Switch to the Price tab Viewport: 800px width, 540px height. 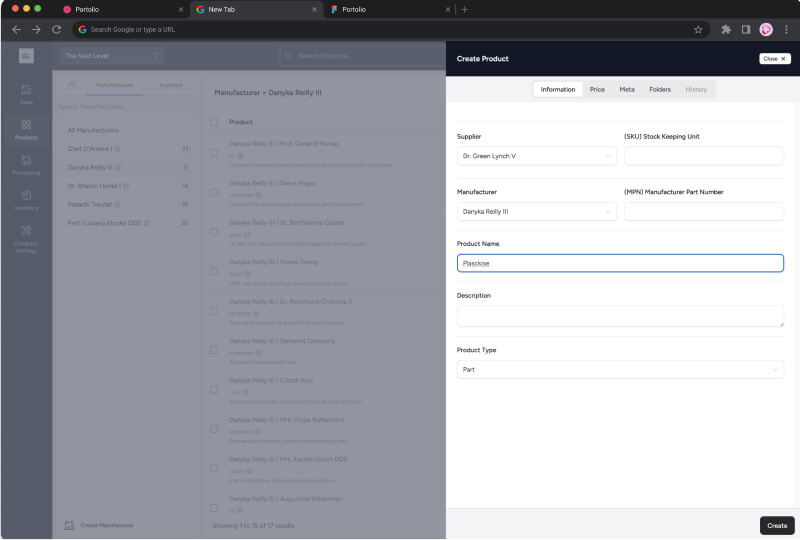(597, 90)
